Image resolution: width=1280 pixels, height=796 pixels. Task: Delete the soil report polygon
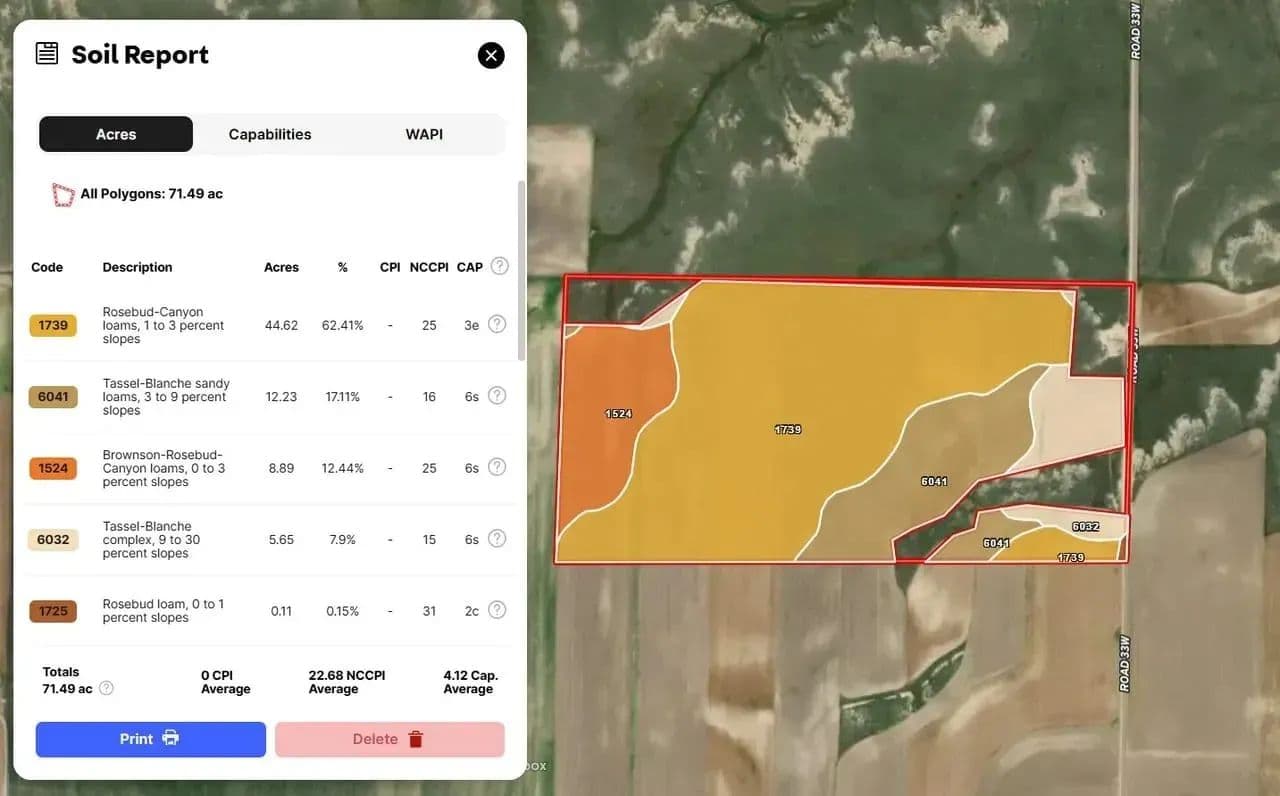(389, 739)
